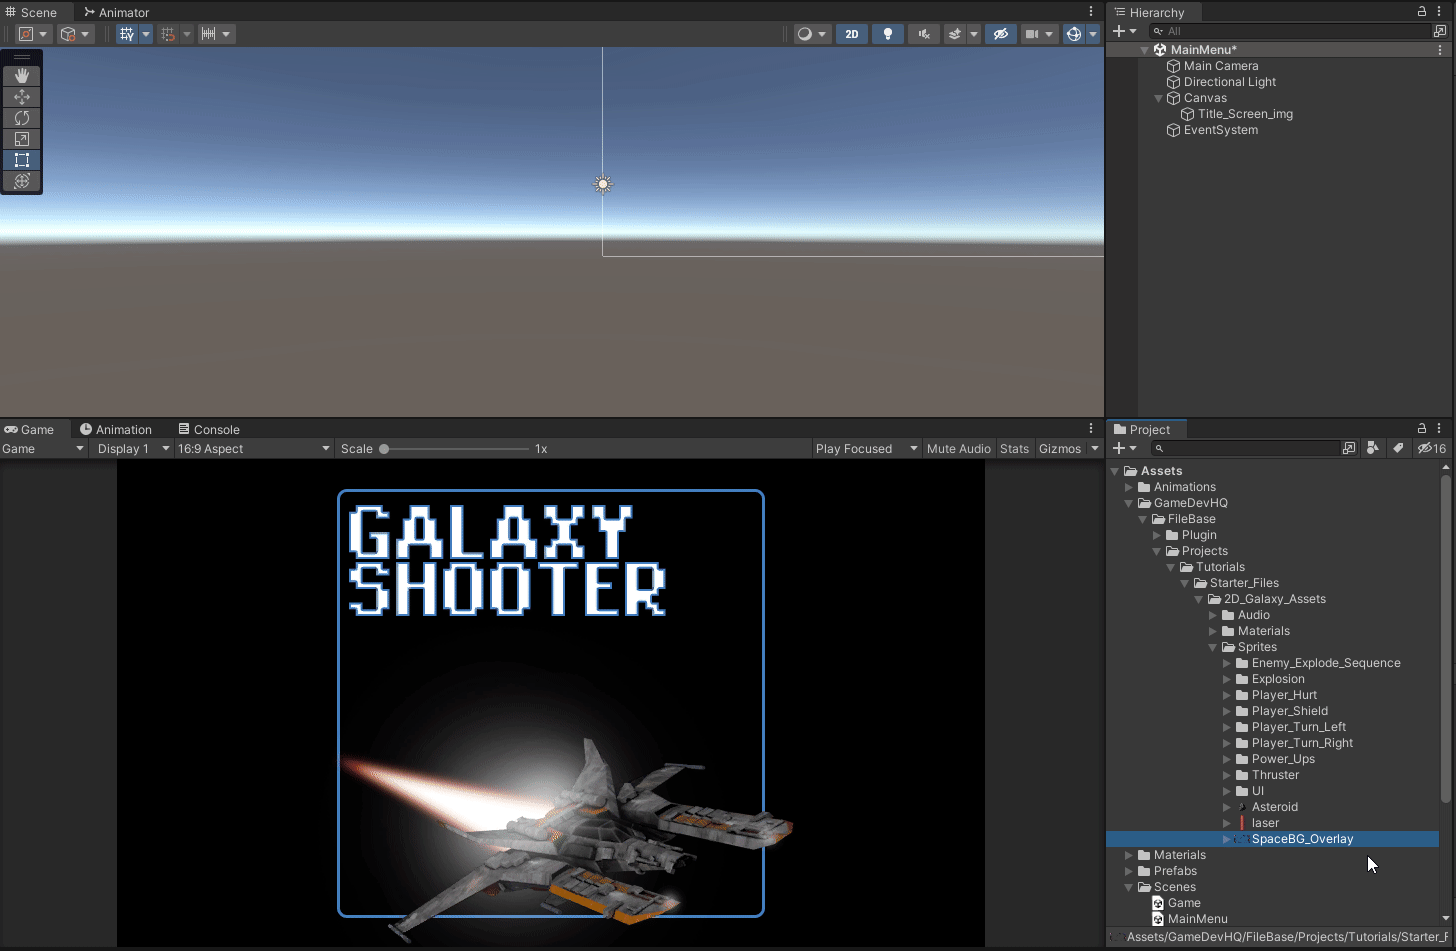Toggle scene visibility hidden-objects eye button

tap(1000, 34)
